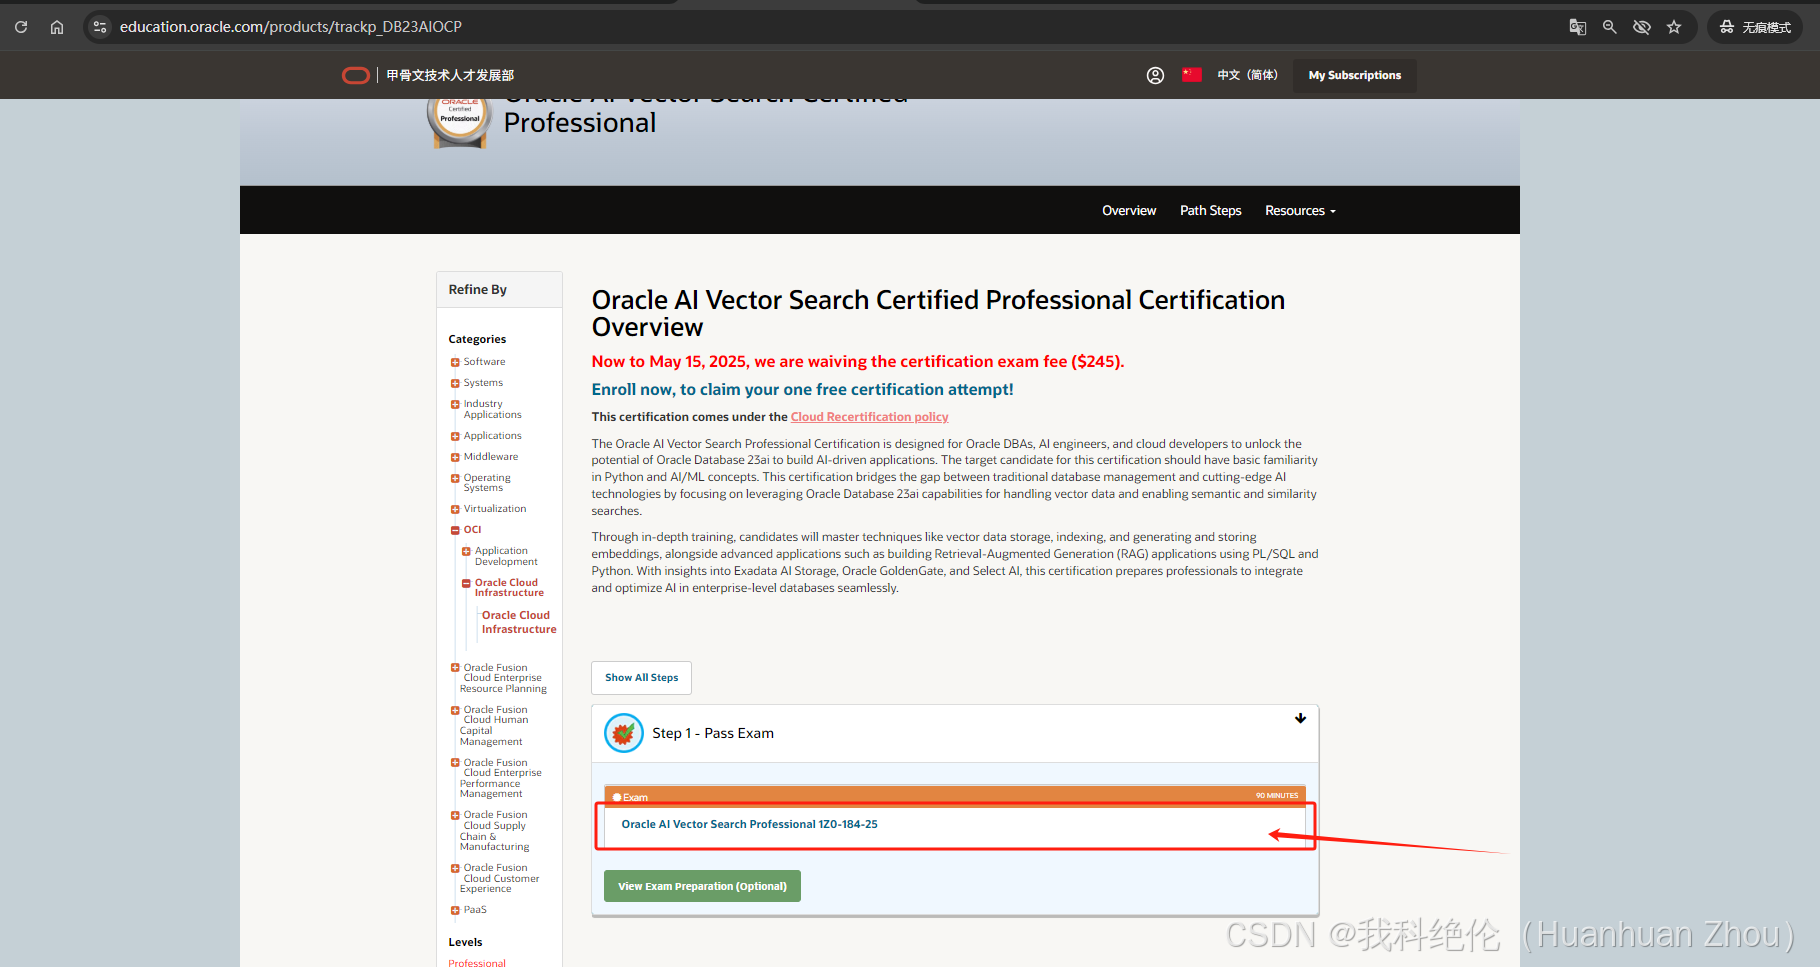
Task: Bookmark this page with the star icon
Action: [1674, 27]
